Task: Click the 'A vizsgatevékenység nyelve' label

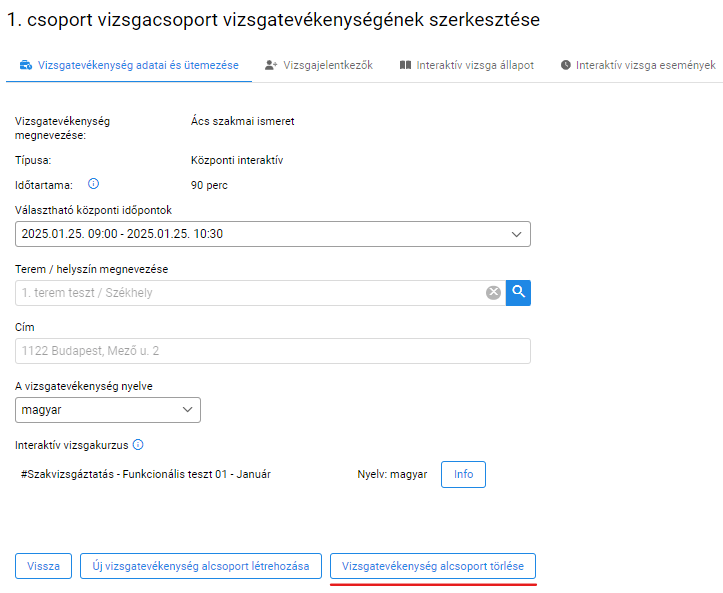Action: (x=83, y=386)
